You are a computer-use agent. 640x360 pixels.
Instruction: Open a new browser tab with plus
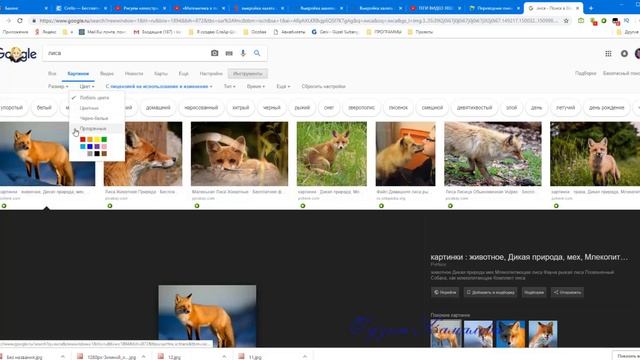(x=591, y=8)
